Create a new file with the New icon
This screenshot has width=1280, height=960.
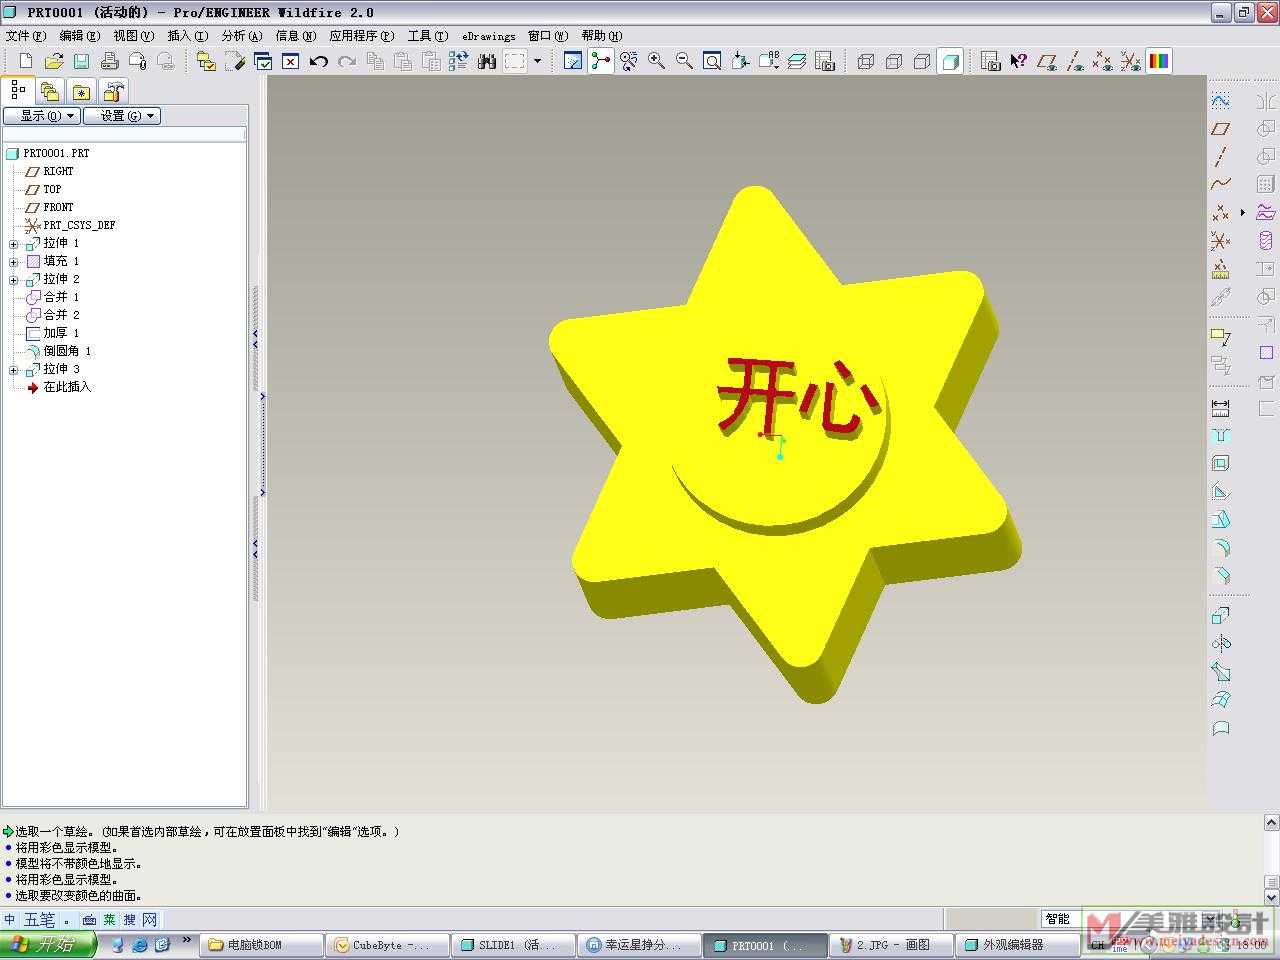(x=26, y=61)
